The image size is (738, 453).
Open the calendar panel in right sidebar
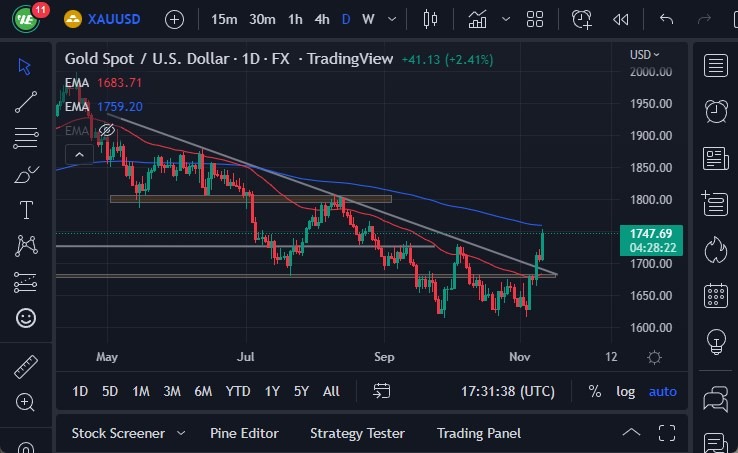tap(715, 295)
